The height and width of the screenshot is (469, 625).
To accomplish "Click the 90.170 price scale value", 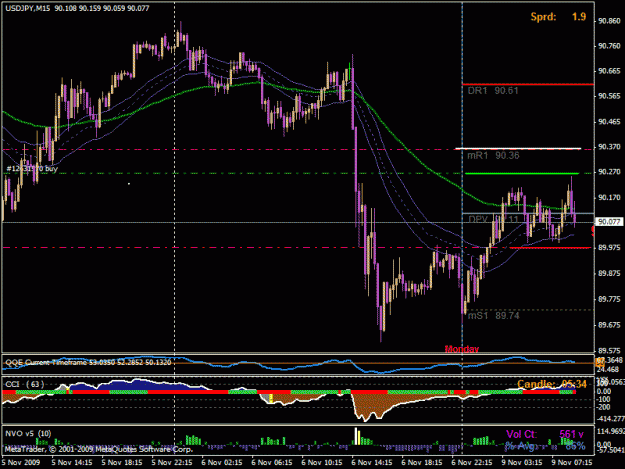I will pyautogui.click(x=609, y=198).
